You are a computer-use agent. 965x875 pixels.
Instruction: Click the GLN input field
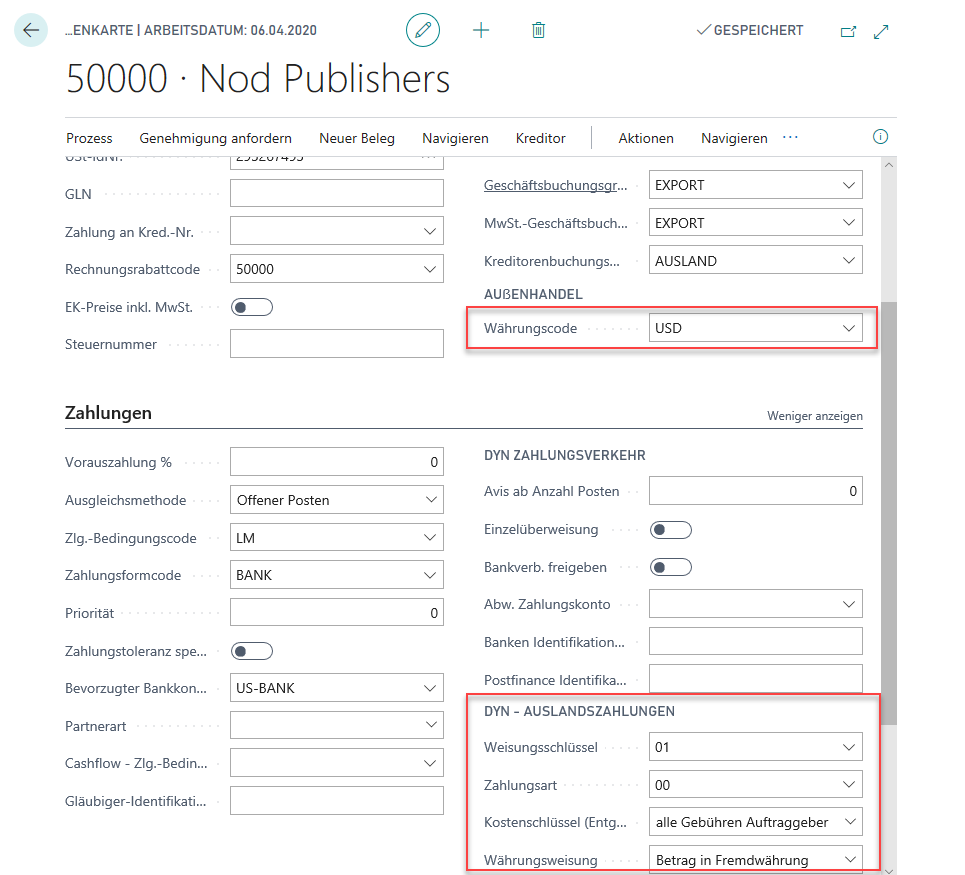[x=337, y=193]
